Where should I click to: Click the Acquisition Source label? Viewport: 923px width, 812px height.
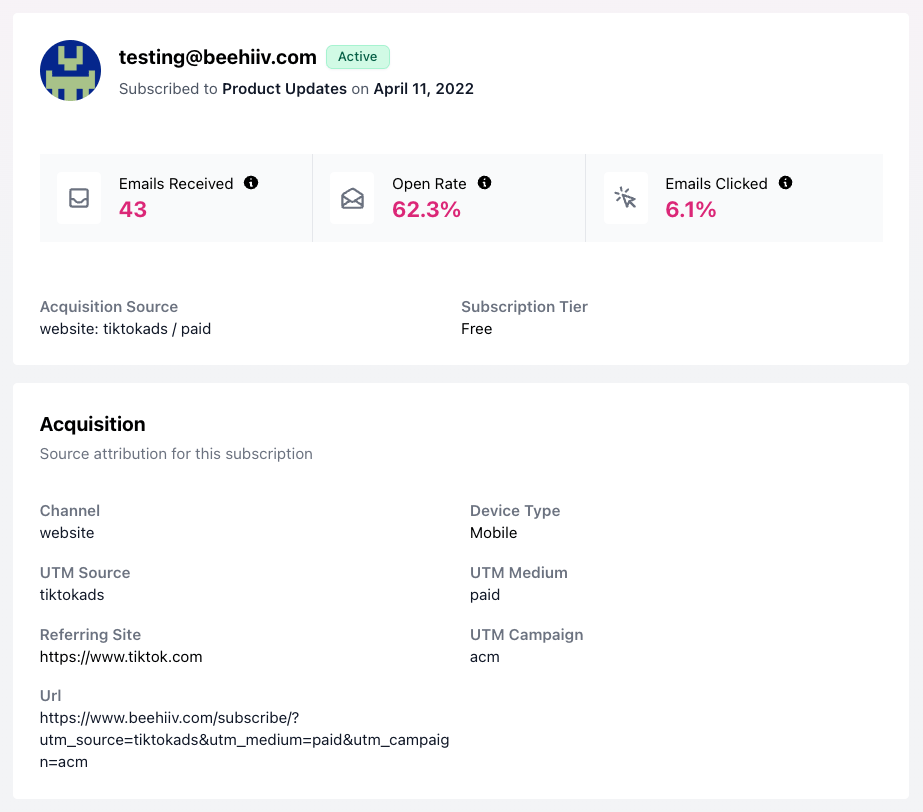[x=109, y=307]
